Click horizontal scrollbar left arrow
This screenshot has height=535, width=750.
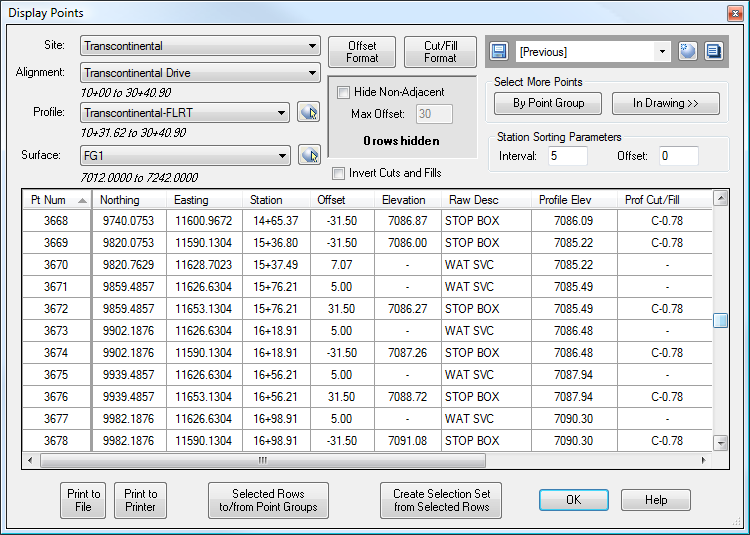tap(30, 460)
